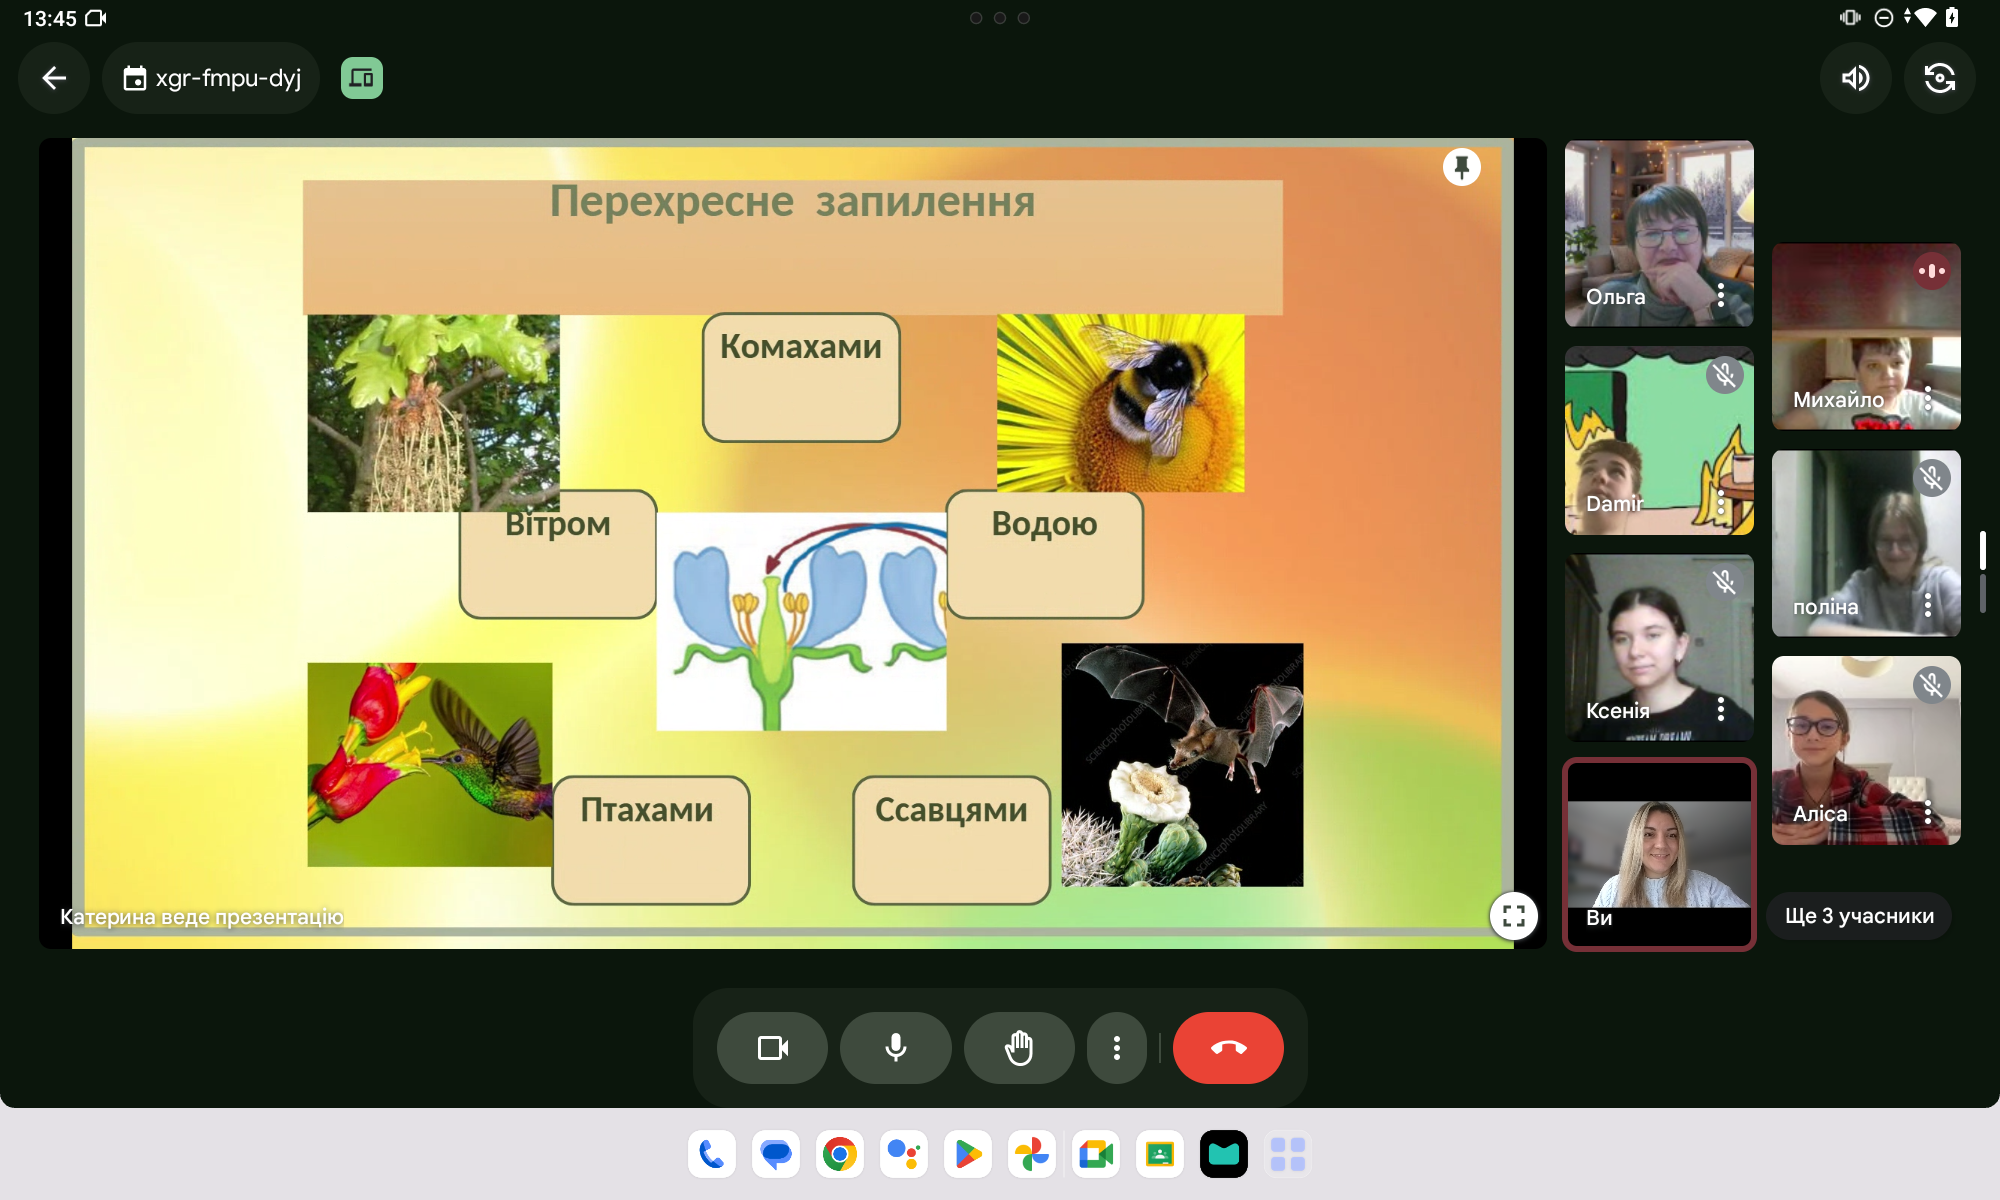End the call with red button
This screenshot has width=2000, height=1200.
click(1228, 1048)
